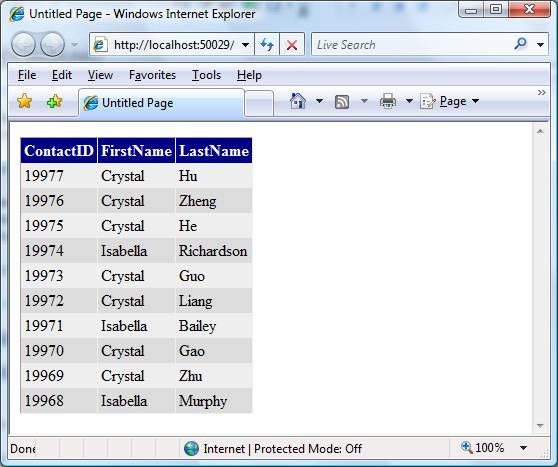Open the Favorites menu
558x467 pixels.
click(152, 75)
